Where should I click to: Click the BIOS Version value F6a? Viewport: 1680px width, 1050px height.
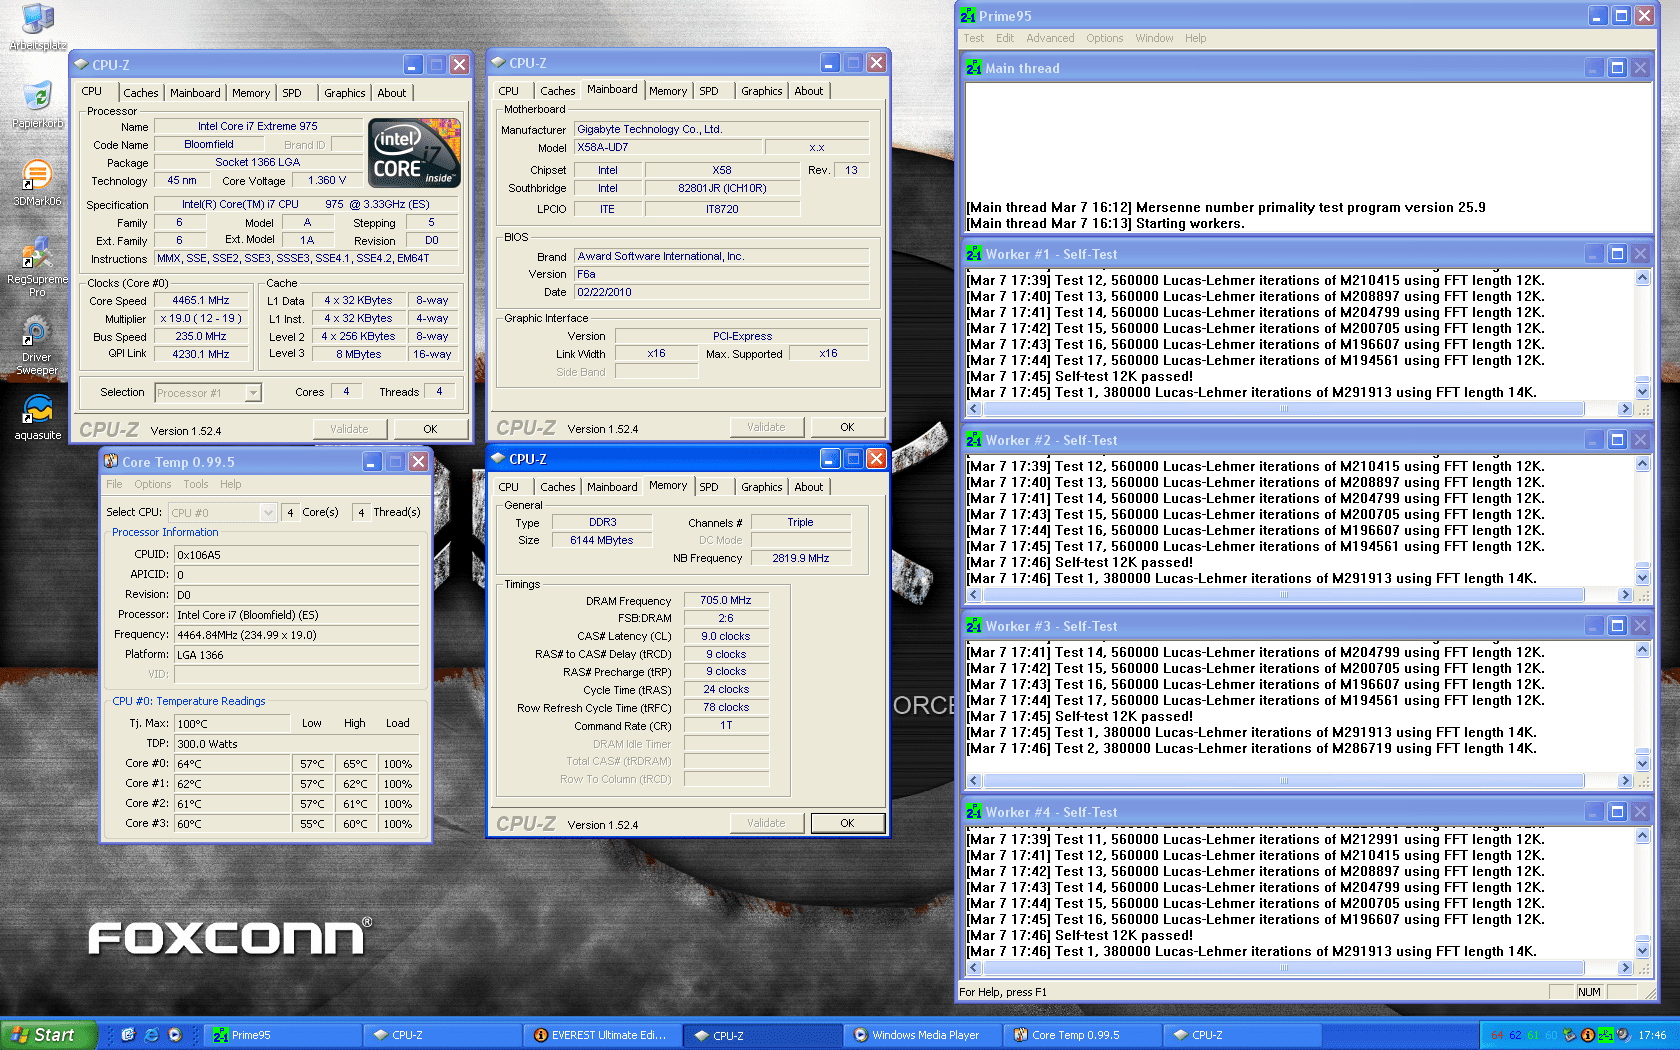click(x=721, y=274)
